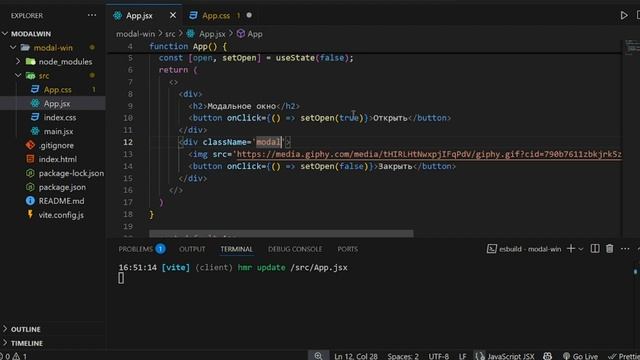Select the TERMINAL panel tab

tap(237, 249)
